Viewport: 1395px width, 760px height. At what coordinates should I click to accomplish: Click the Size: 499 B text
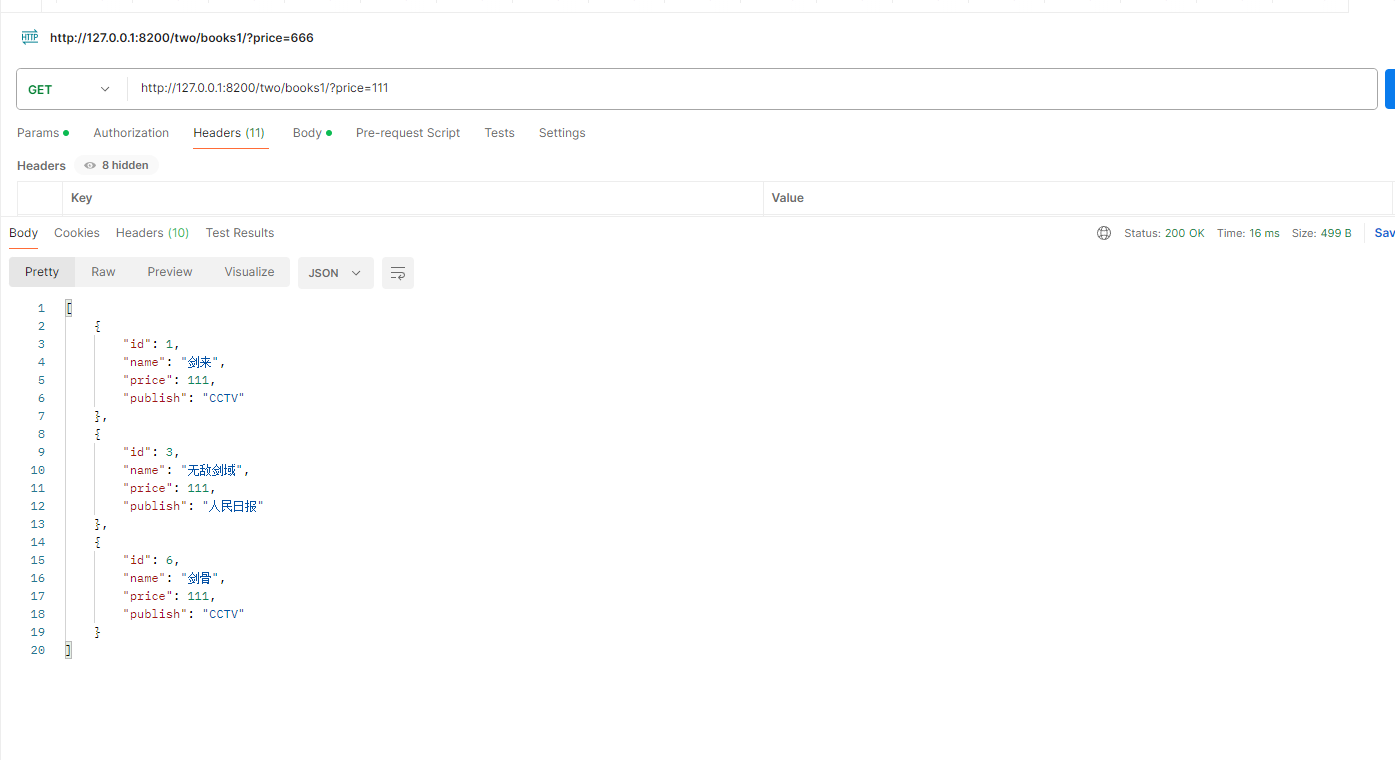point(1321,233)
